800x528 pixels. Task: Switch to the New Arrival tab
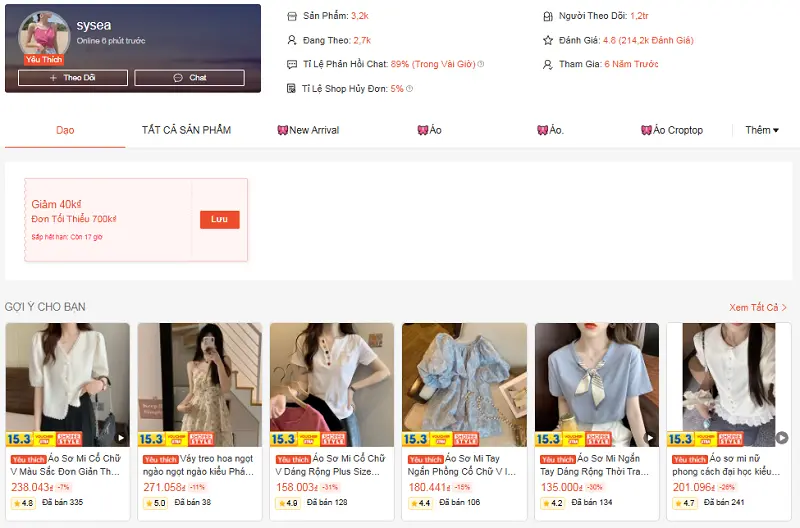pyautogui.click(x=308, y=130)
